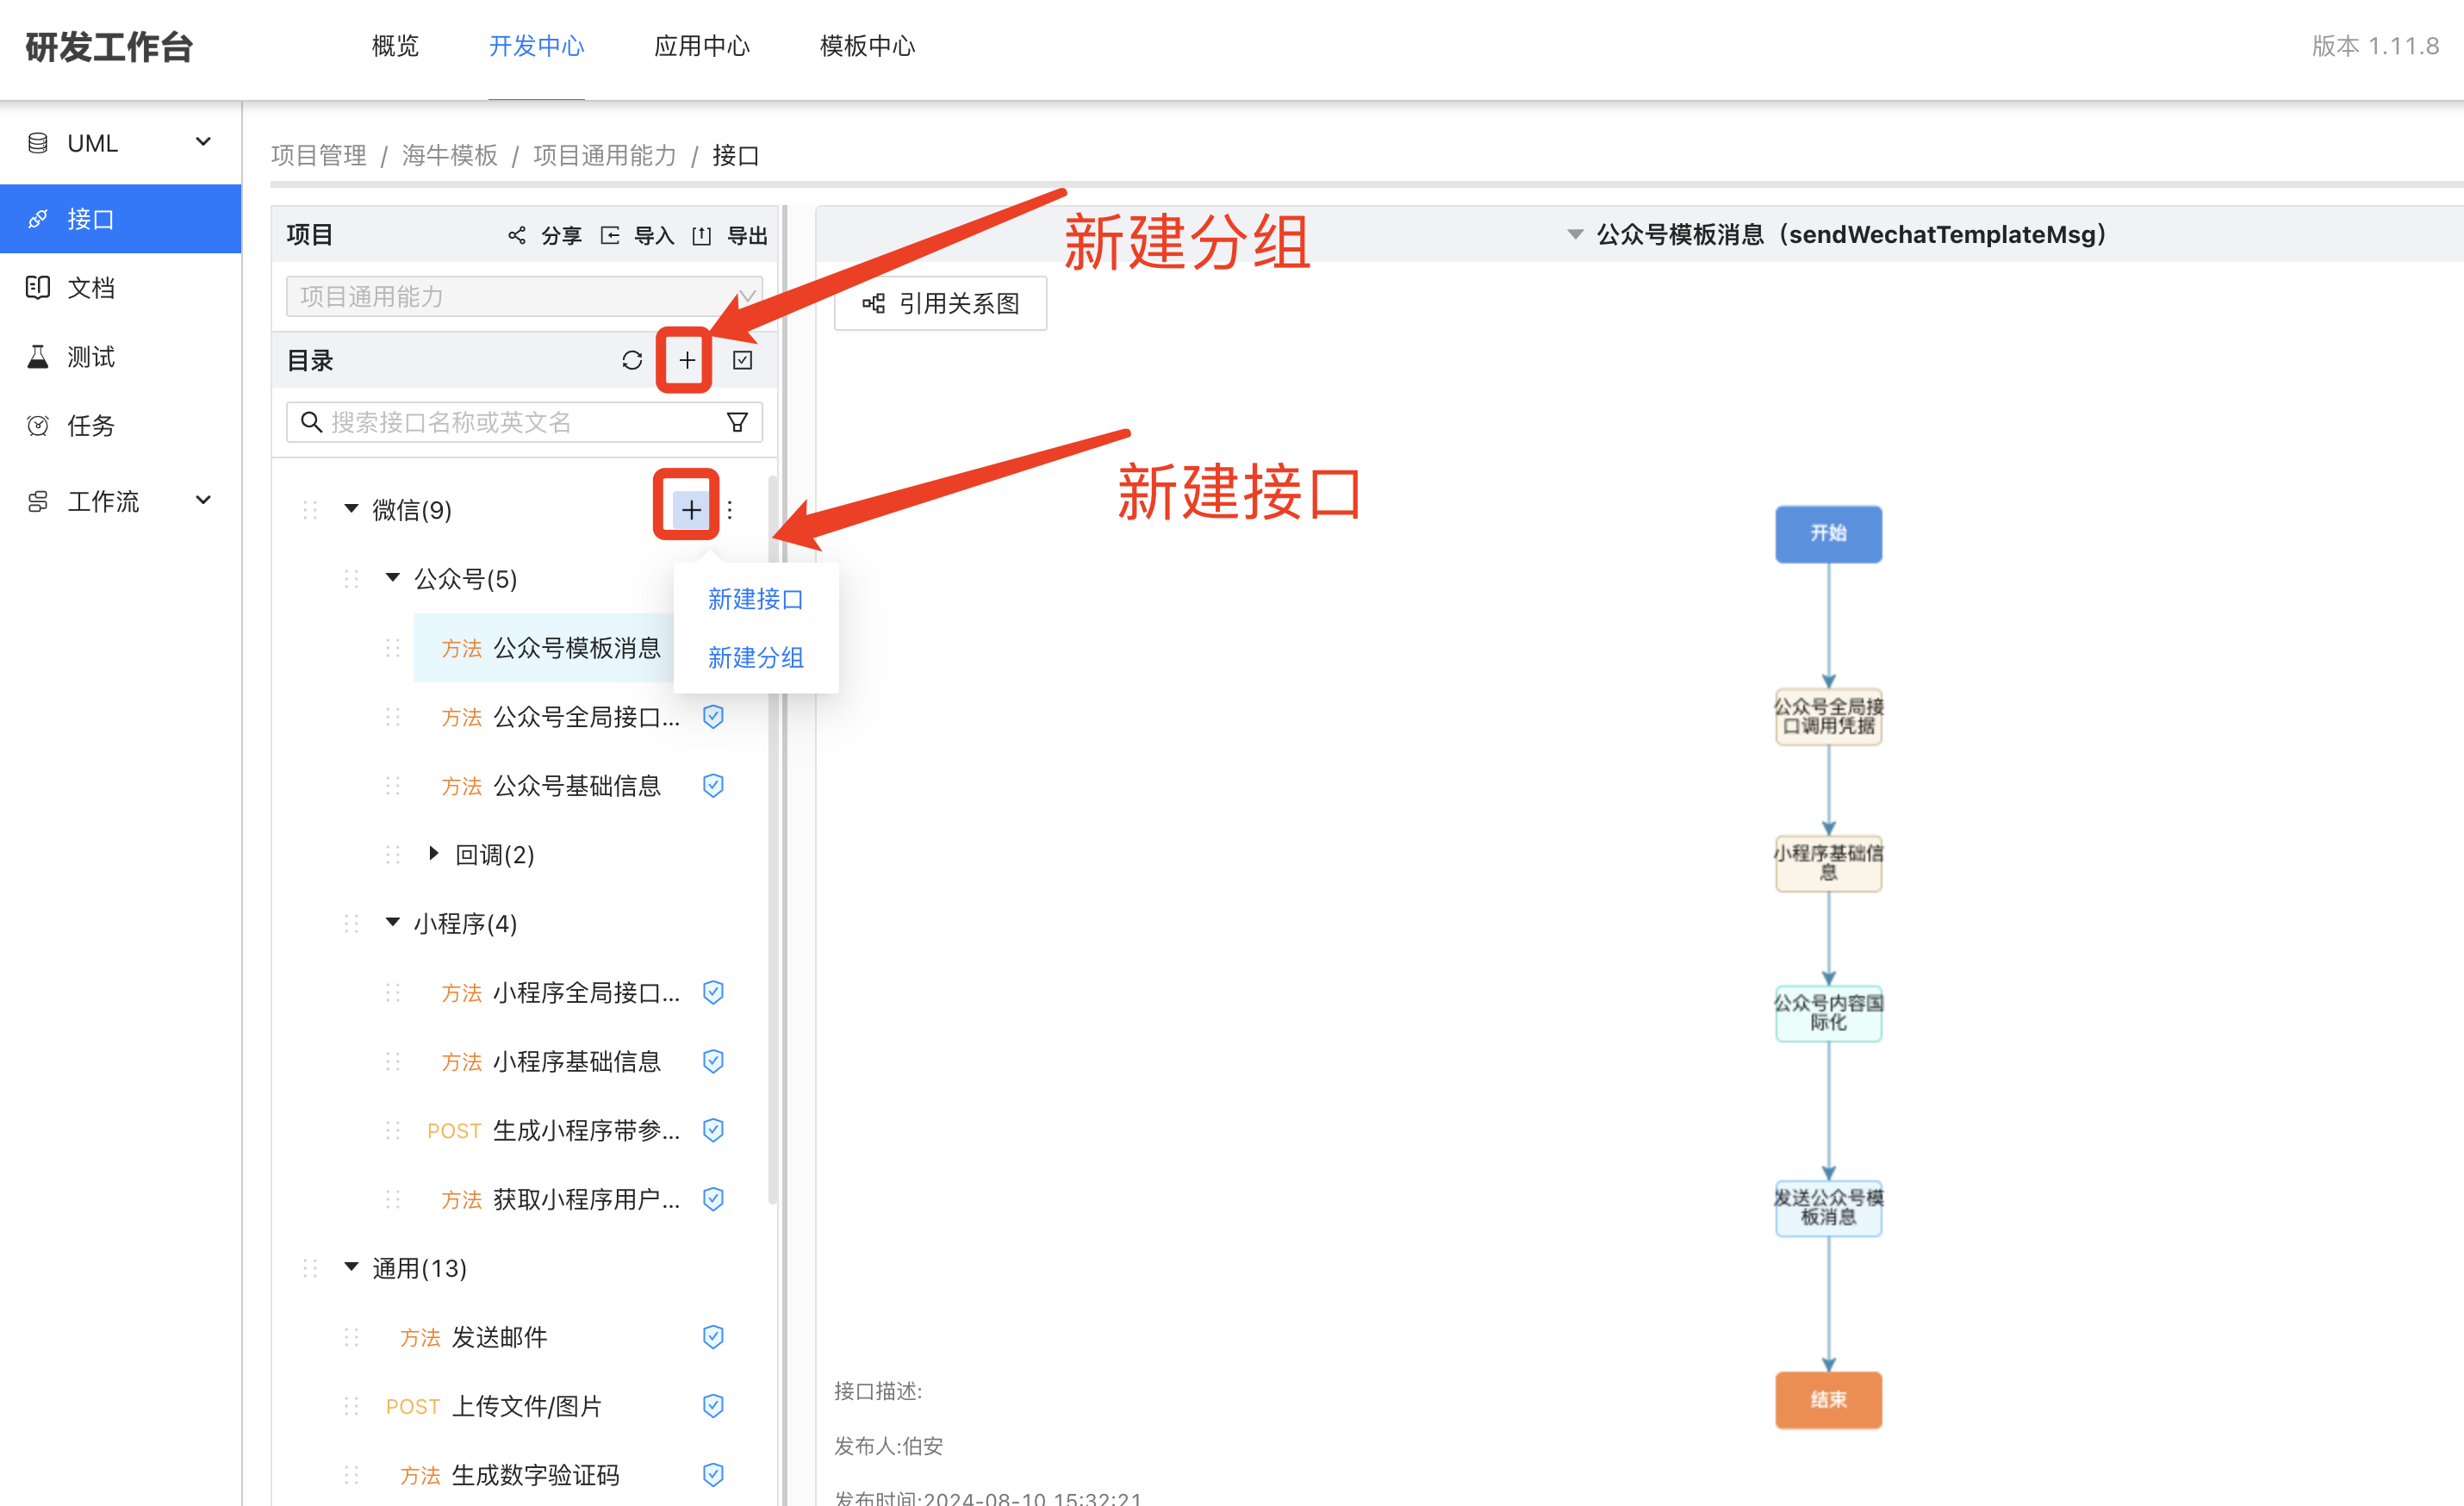Collapse the 小程序(4) tree group

click(393, 922)
